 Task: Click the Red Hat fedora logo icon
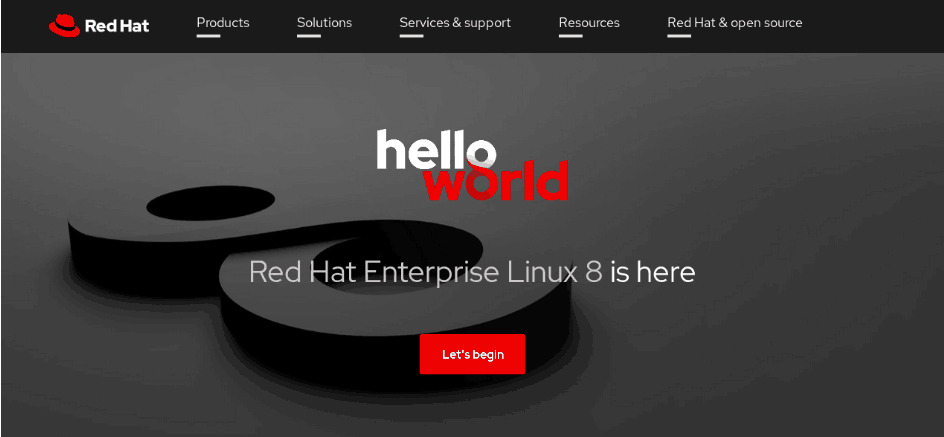(x=64, y=25)
